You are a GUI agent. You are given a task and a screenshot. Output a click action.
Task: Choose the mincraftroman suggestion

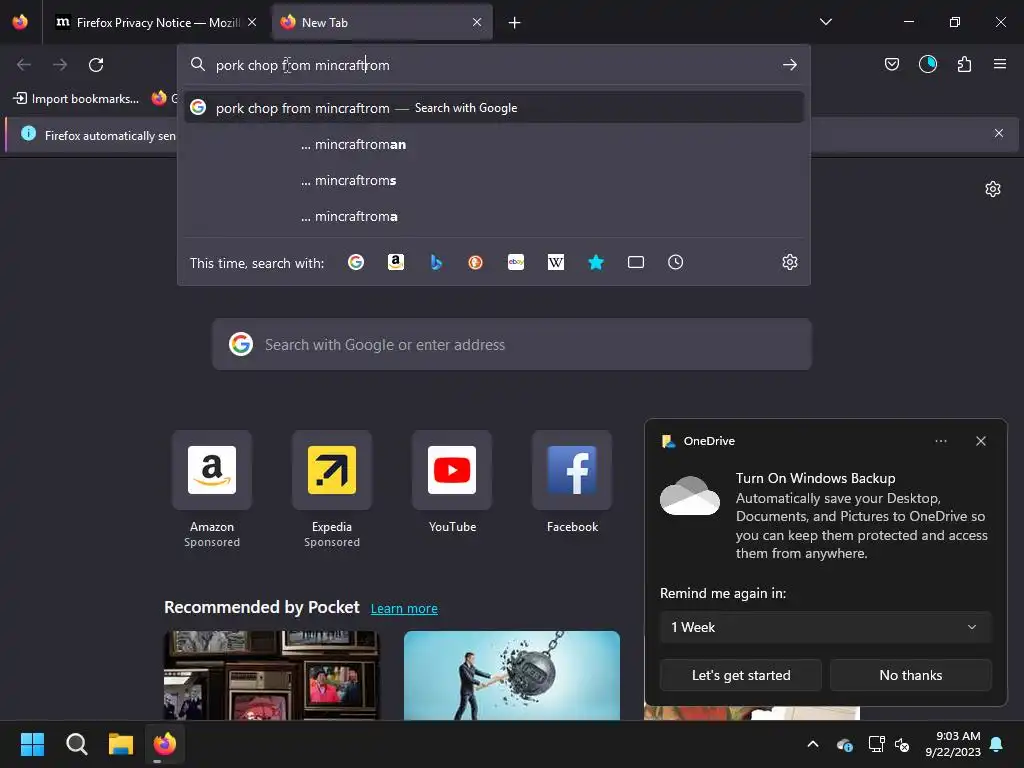point(494,144)
